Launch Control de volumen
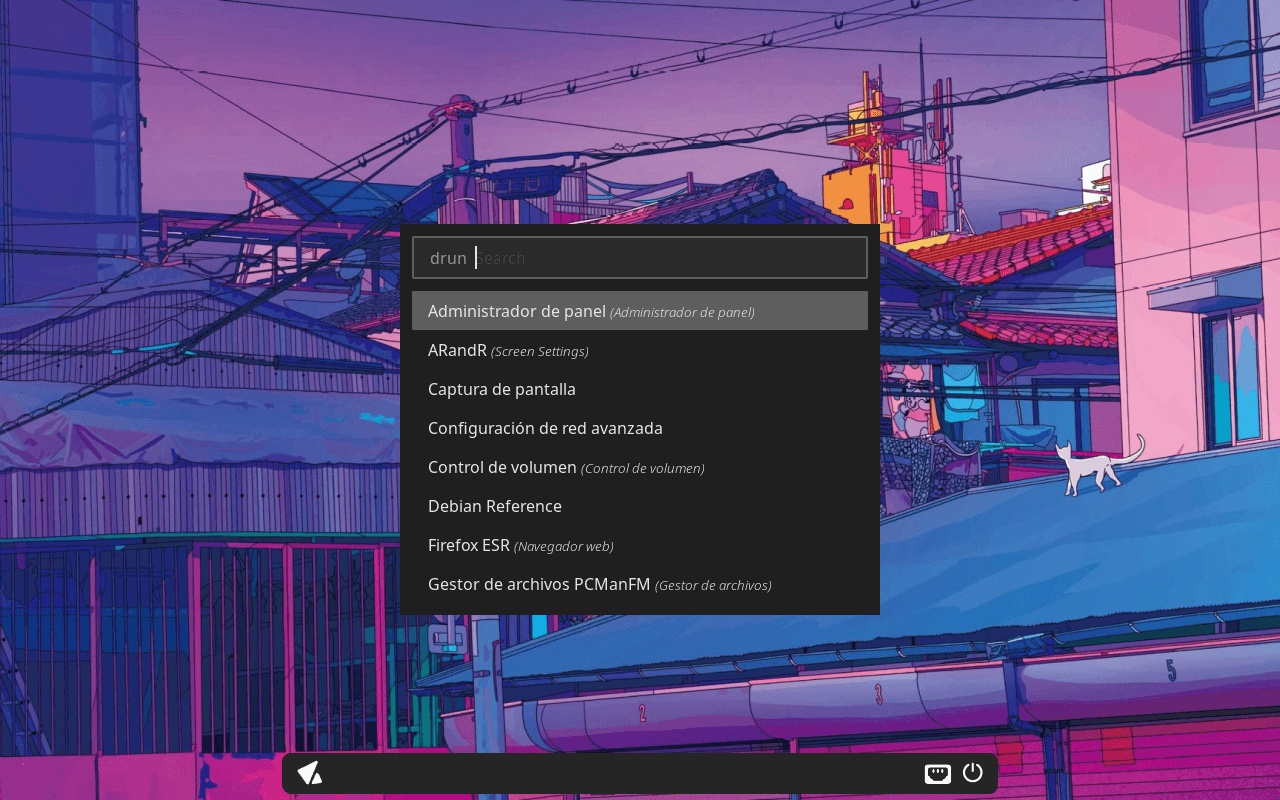This screenshot has height=800, width=1280. tap(502, 467)
